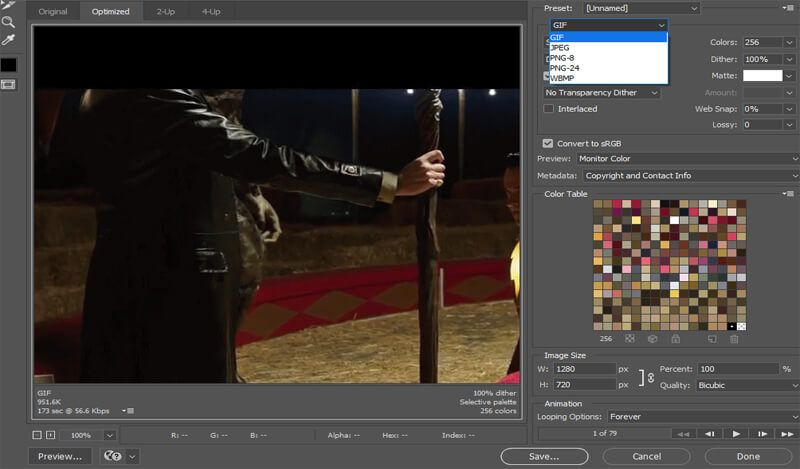Delete selected color with trash icon
This screenshot has width=800, height=469.
coord(734,339)
